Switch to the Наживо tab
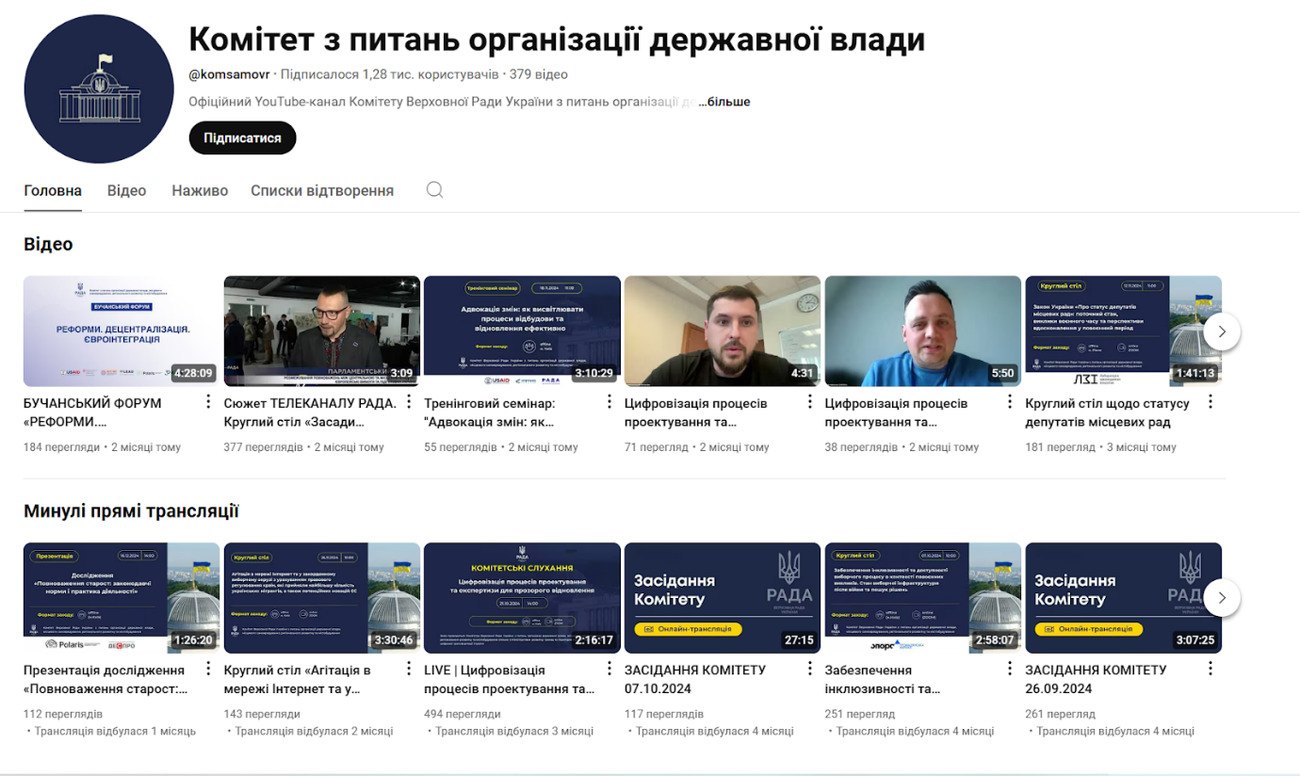Screen dimensions: 1300x776 point(199,191)
